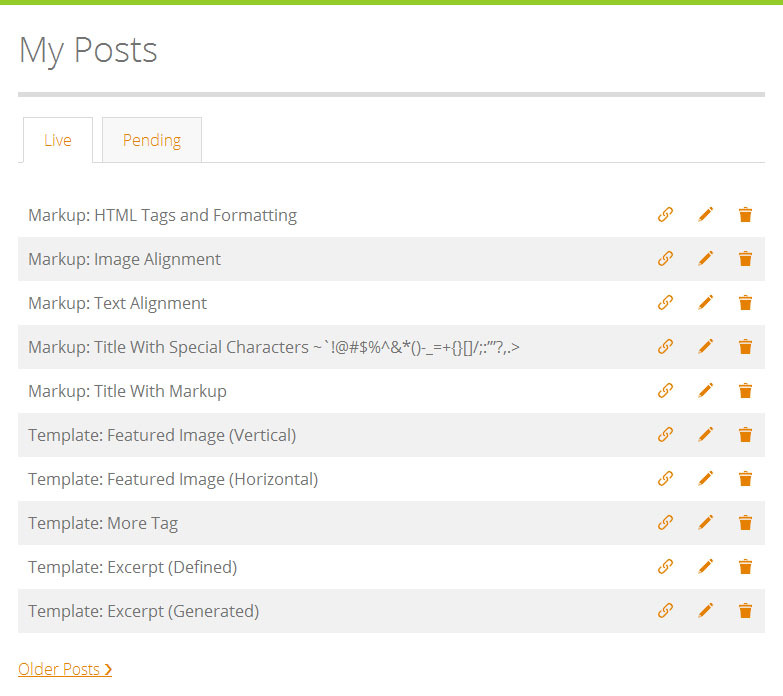The image size is (783, 696).
Task: Open link for Template: More Tag
Action: (x=665, y=522)
